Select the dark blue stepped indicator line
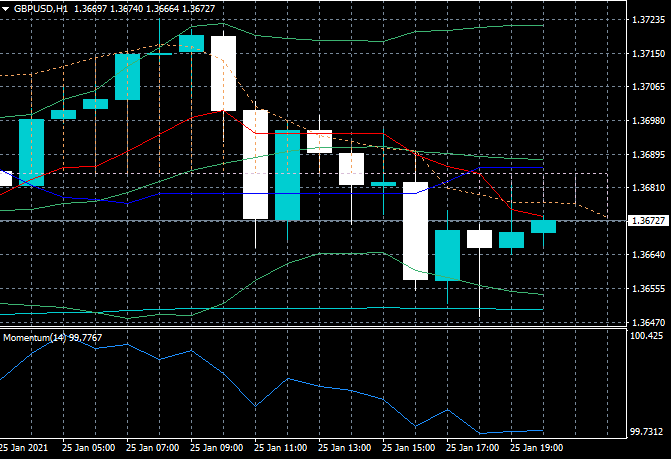 point(287,193)
